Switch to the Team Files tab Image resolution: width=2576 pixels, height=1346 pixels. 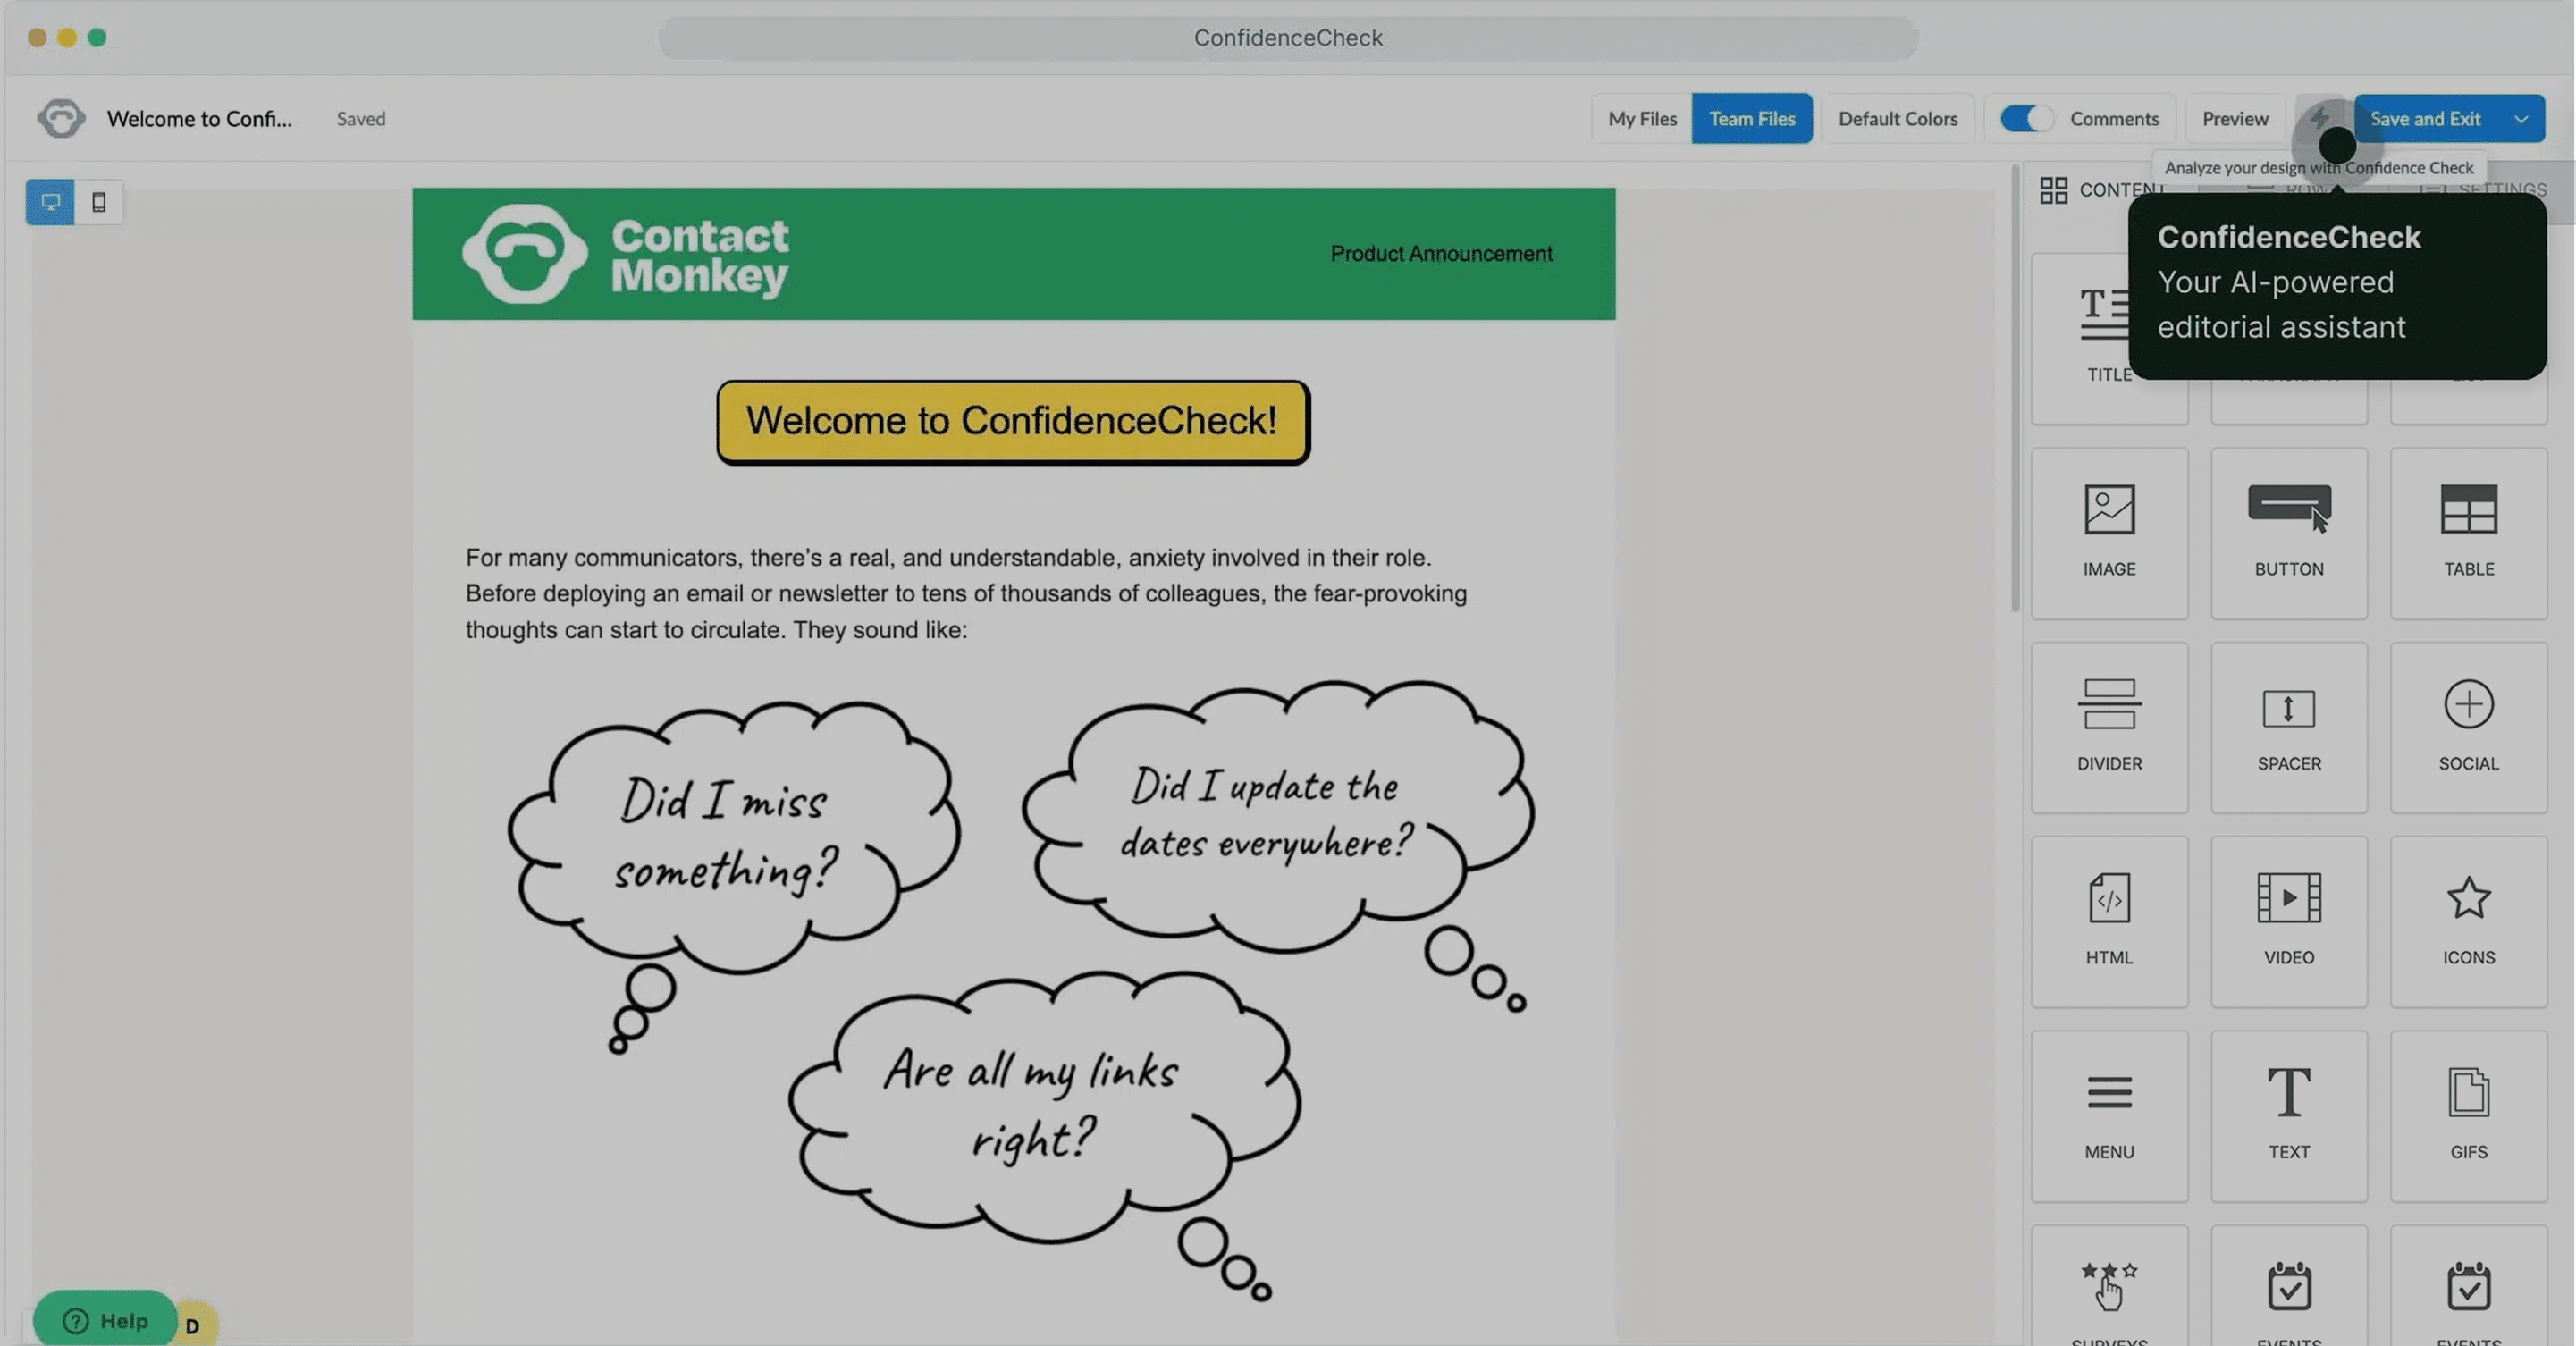1751,118
